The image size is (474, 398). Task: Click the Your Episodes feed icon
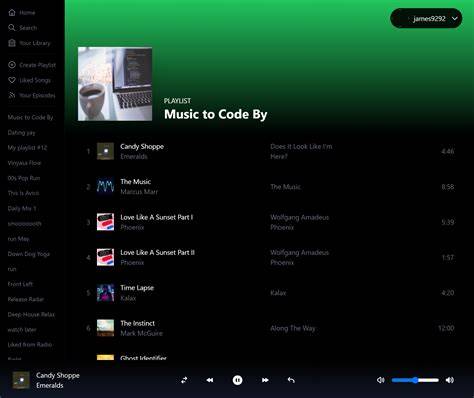12,95
